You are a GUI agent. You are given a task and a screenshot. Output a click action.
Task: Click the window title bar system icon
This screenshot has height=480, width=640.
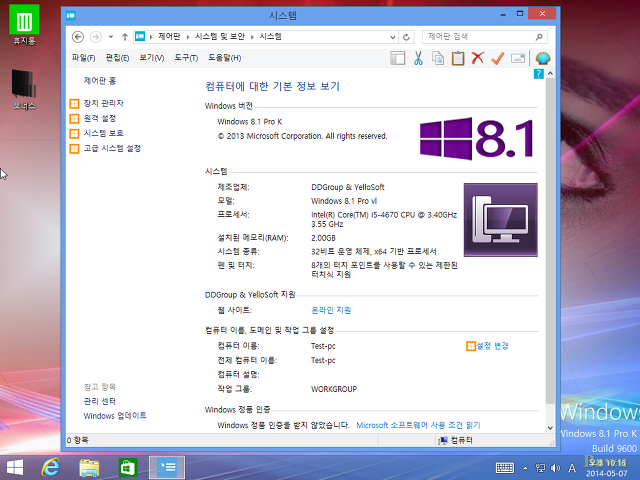click(71, 16)
